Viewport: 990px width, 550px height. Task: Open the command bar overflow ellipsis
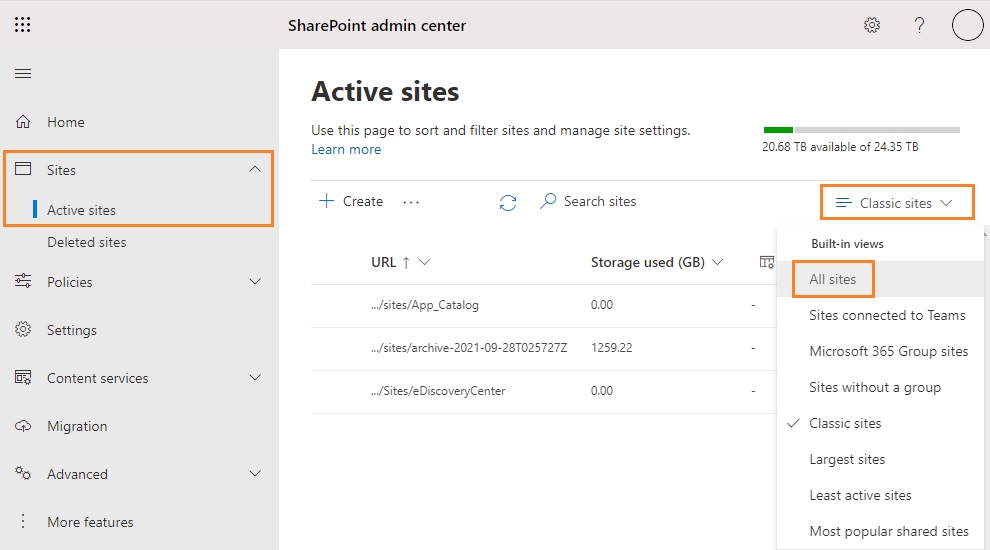(x=411, y=202)
